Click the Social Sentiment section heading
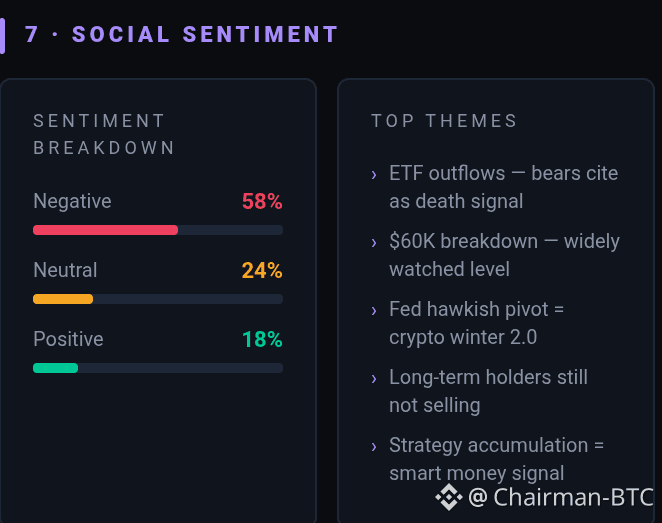The image size is (662, 523). pyautogui.click(x=182, y=34)
